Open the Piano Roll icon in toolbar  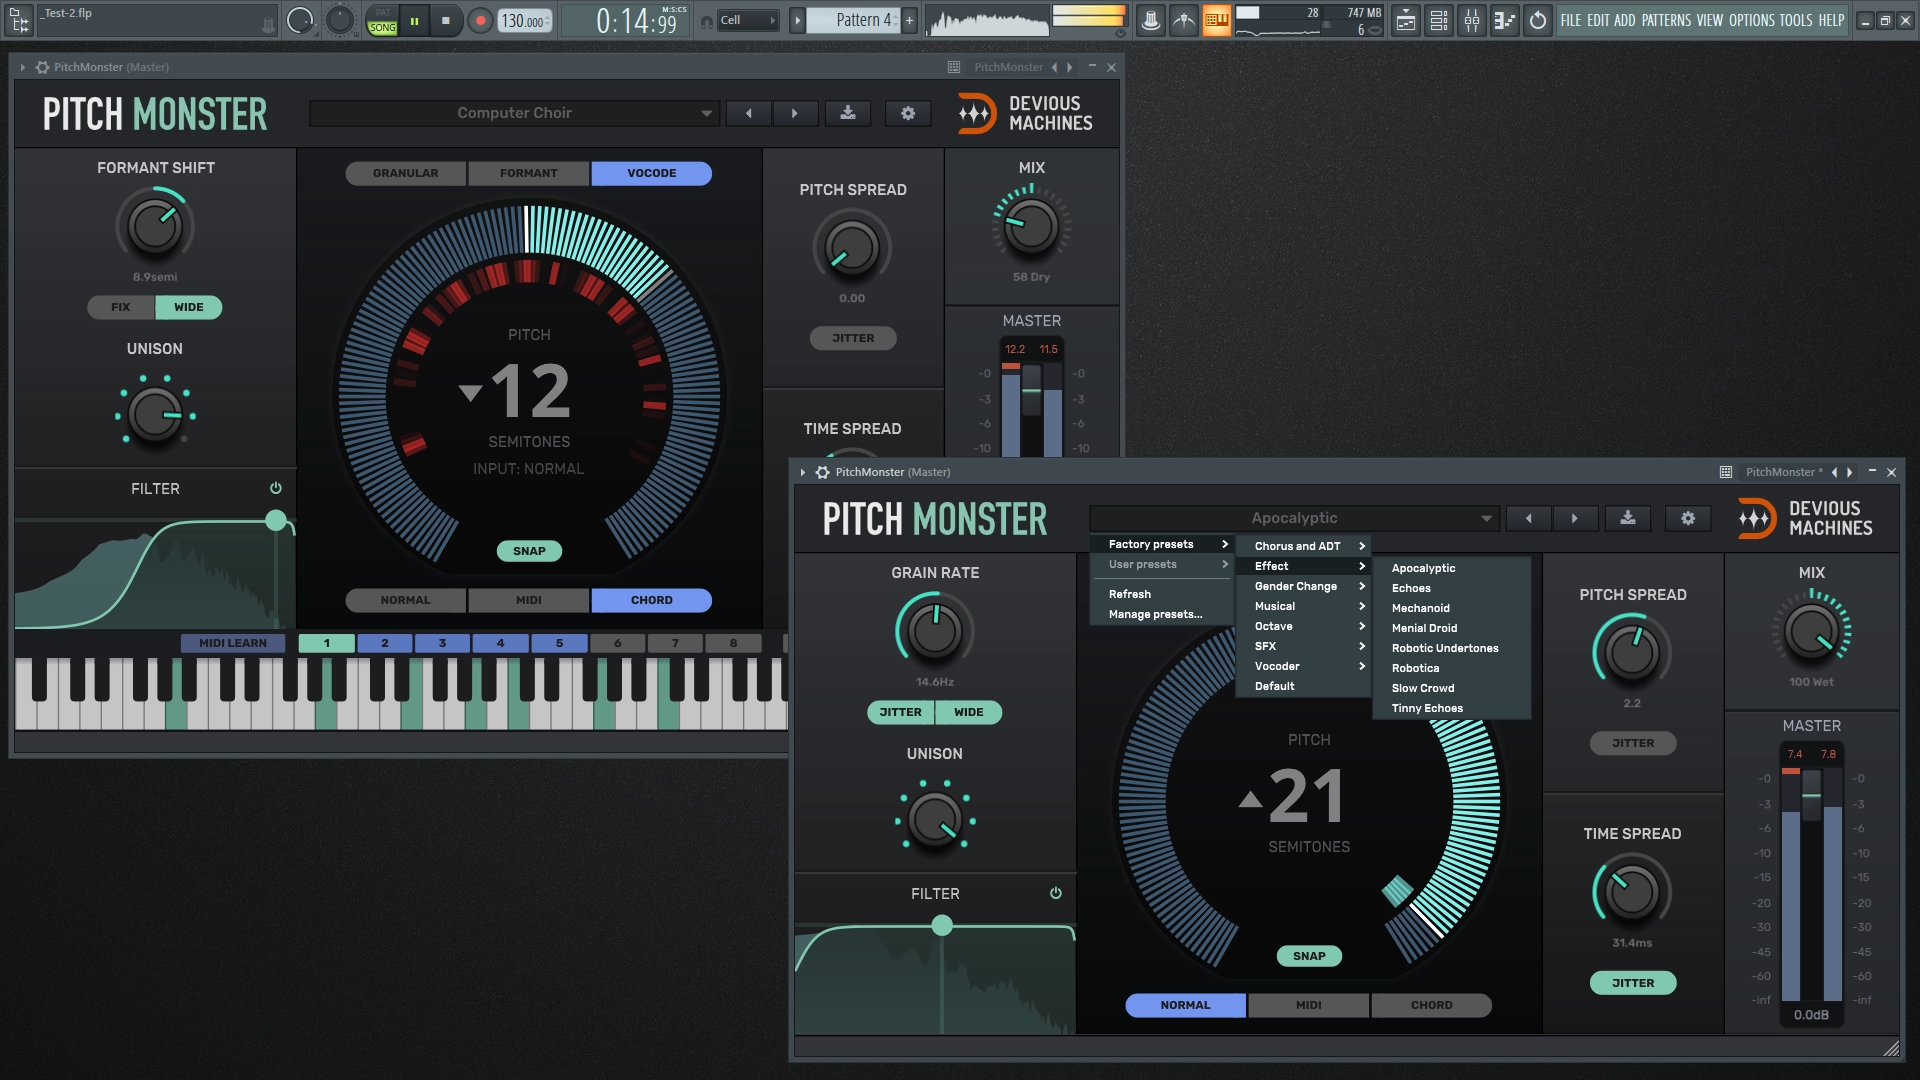1505,20
